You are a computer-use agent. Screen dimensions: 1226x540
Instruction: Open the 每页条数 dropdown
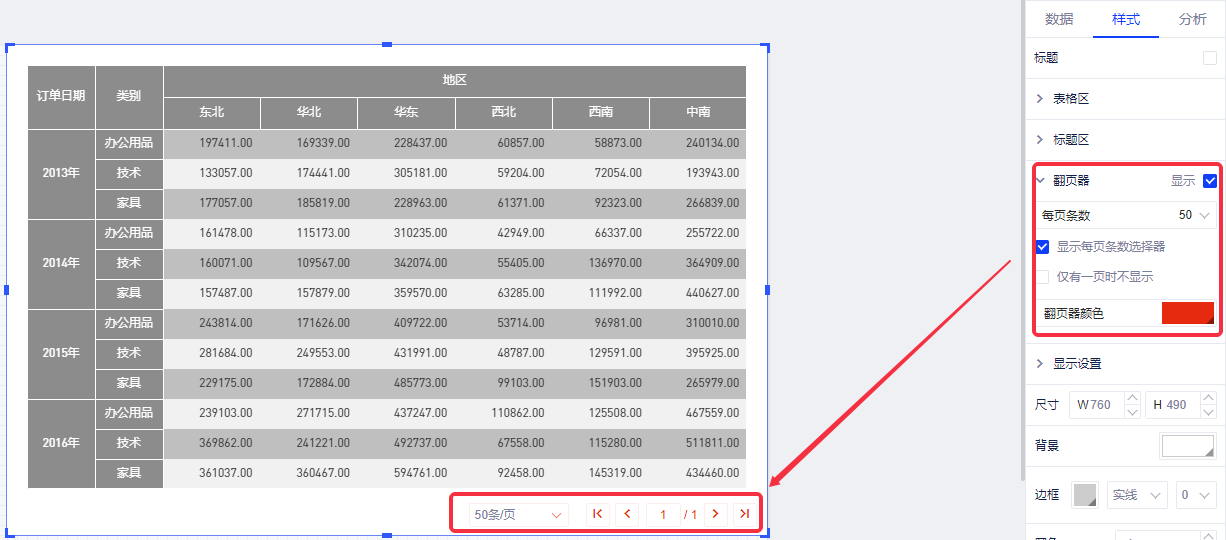tap(1194, 215)
